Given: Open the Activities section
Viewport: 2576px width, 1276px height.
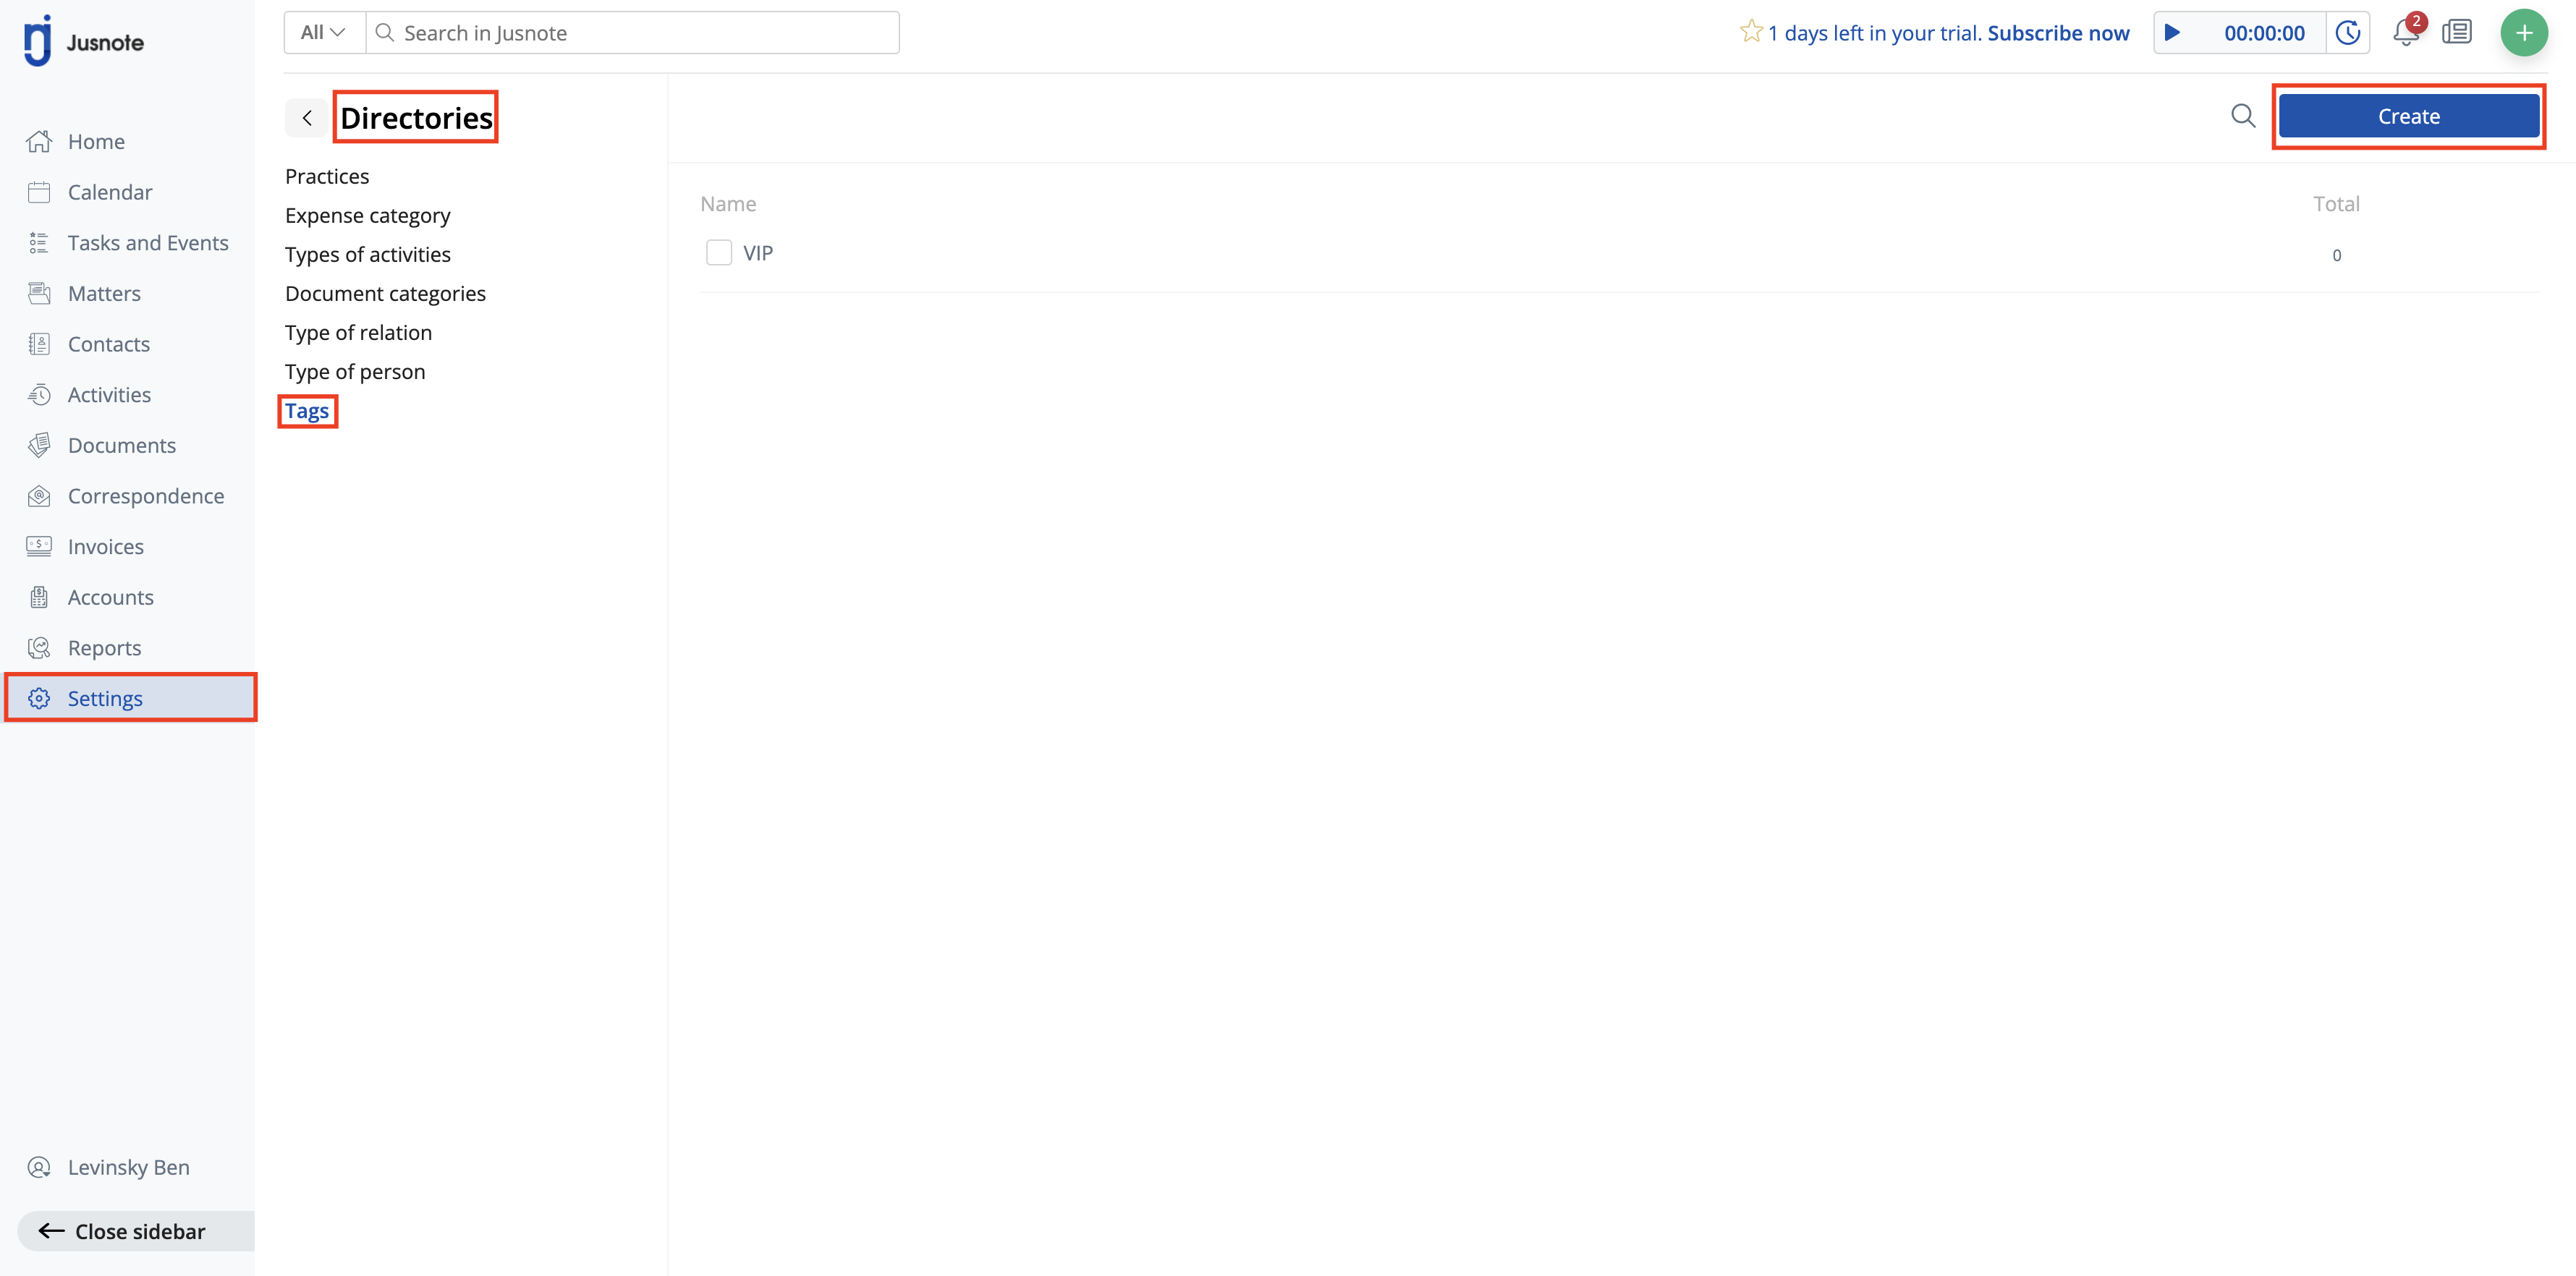Looking at the screenshot, I should point(109,395).
